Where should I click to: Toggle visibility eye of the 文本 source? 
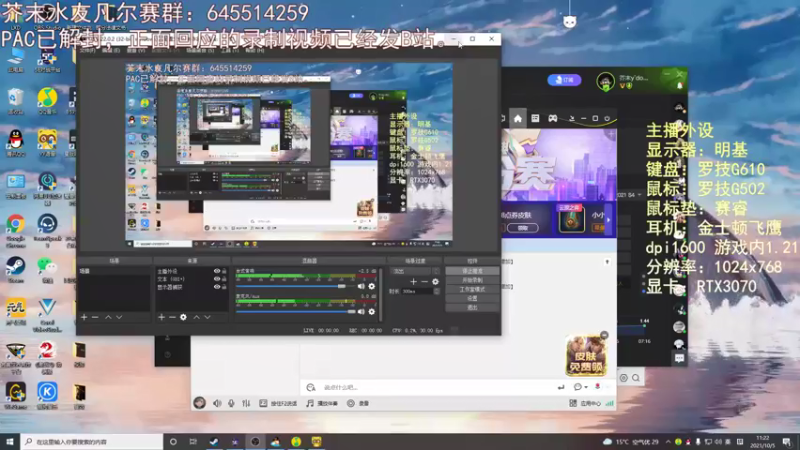click(x=217, y=279)
